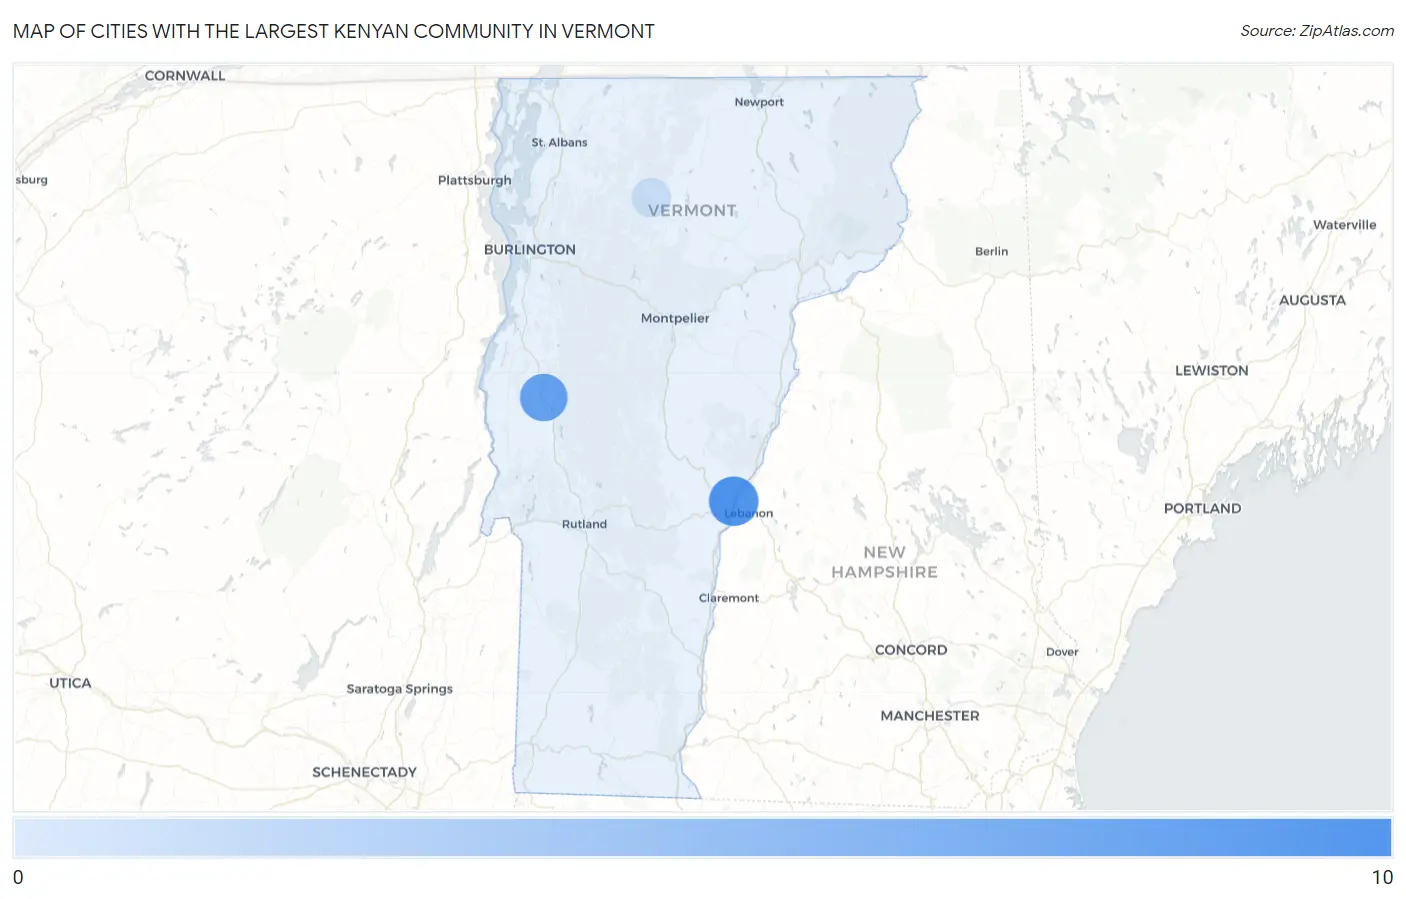The image size is (1406, 899).
Task: Click the St. Albans label
Action: click(559, 142)
